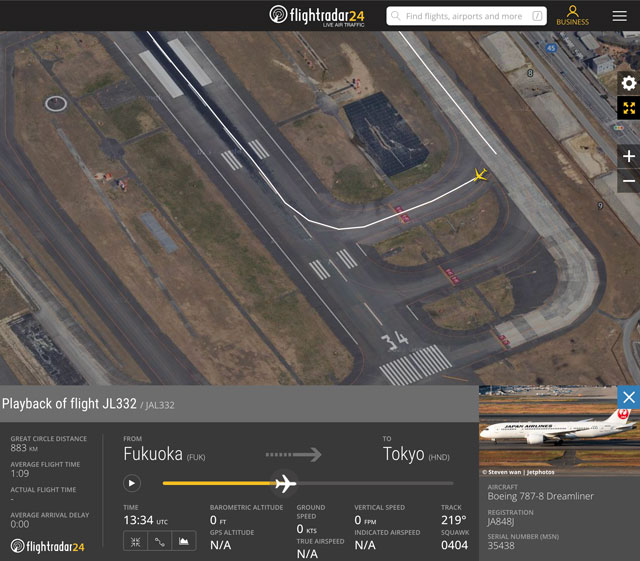
Task: Open the hamburger main menu
Action: pos(620,16)
